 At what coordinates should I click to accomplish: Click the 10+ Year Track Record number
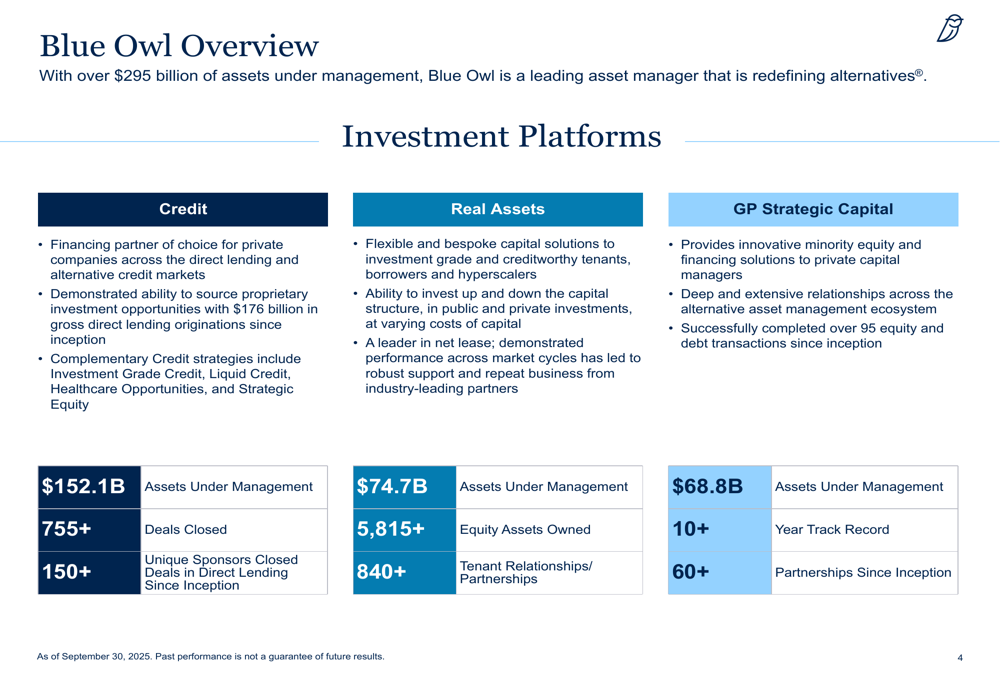(690, 529)
